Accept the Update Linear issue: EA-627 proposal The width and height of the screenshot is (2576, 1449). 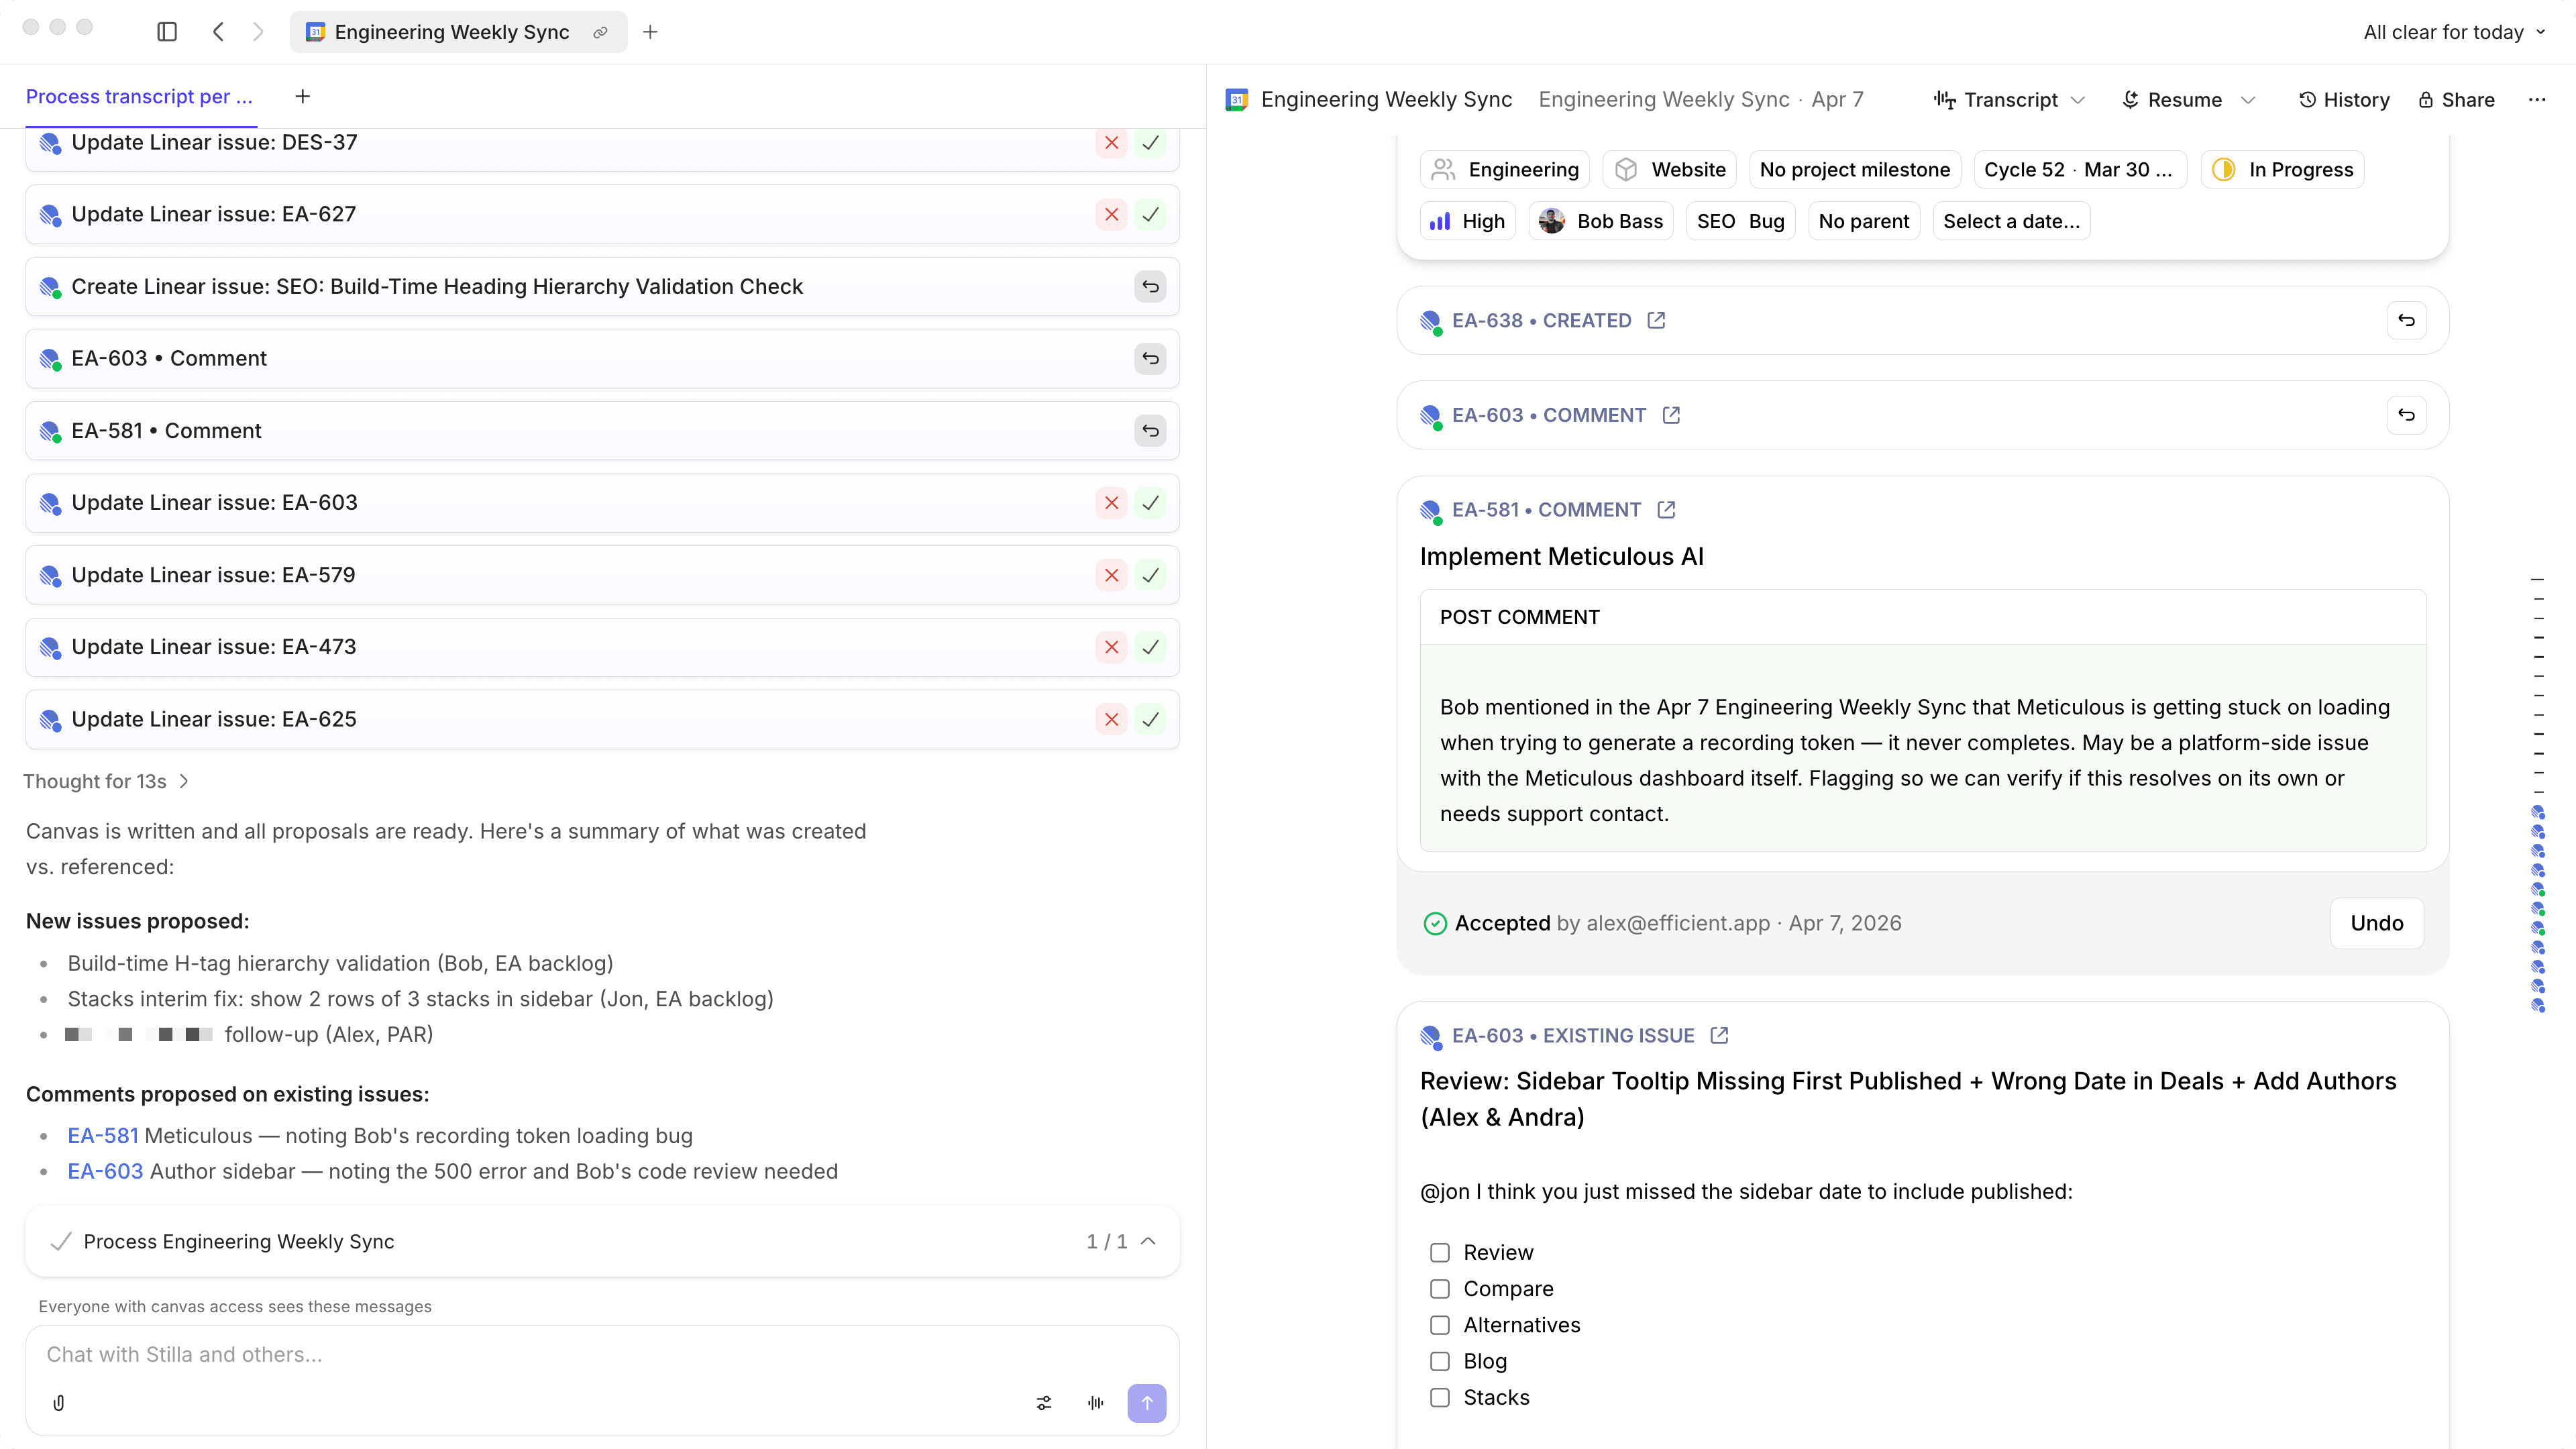tap(1151, 214)
